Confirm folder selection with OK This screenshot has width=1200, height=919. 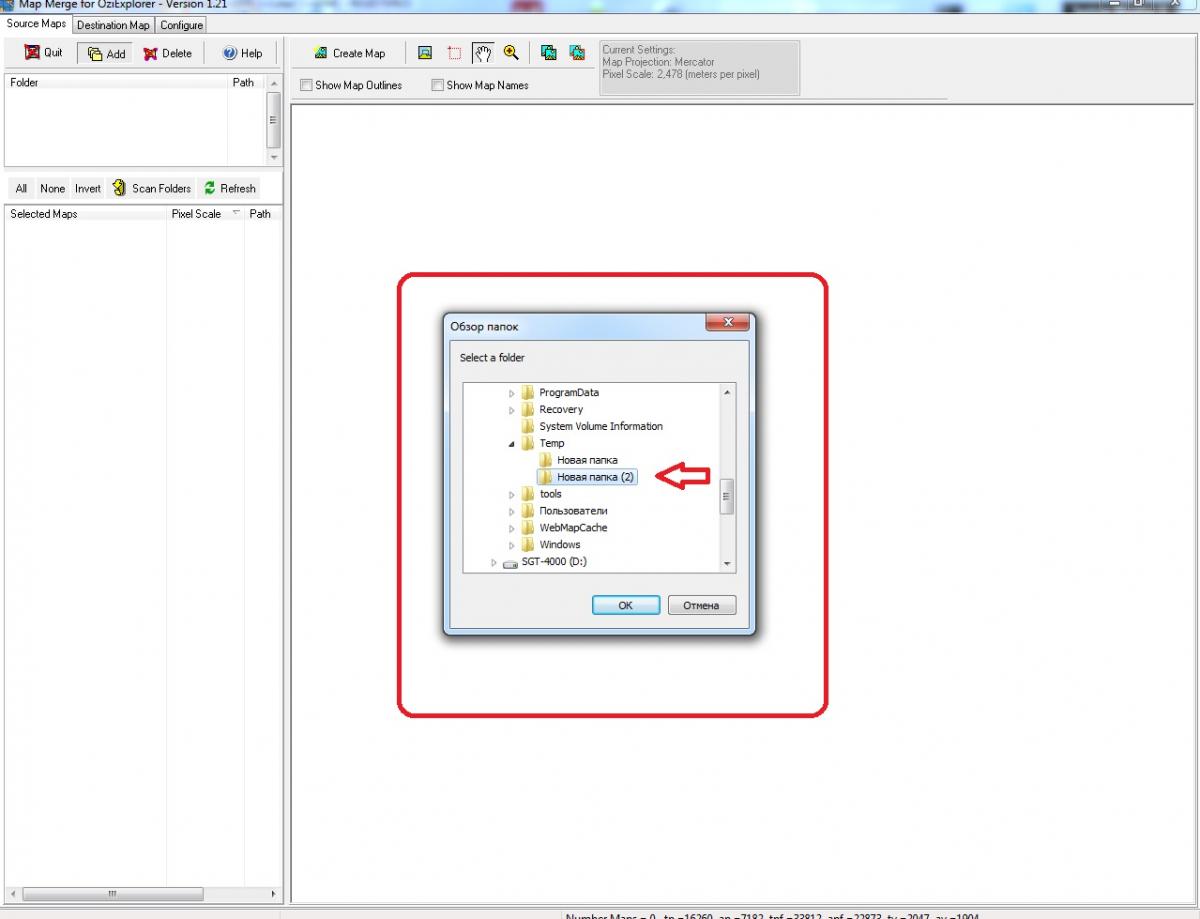(625, 605)
